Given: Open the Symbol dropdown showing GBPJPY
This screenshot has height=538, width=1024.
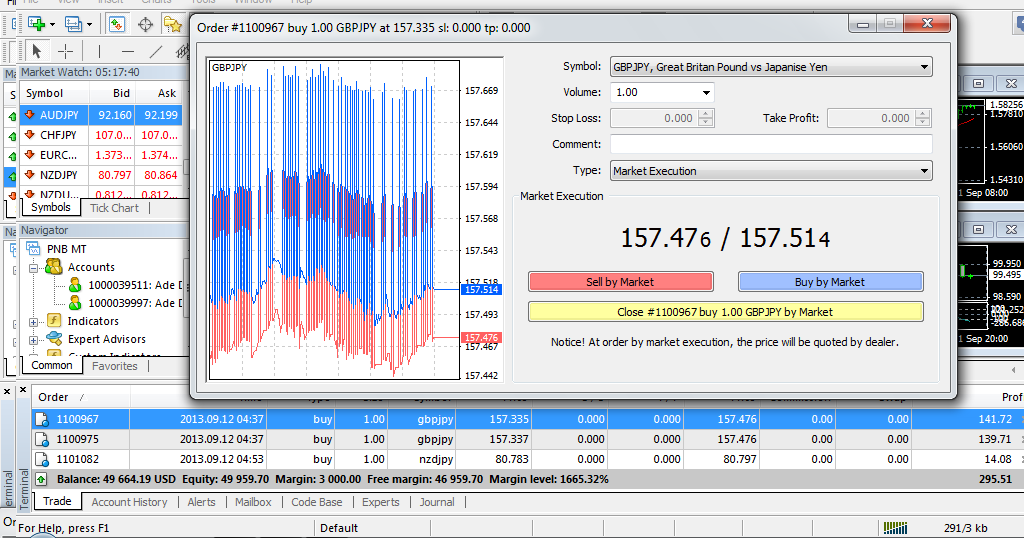Looking at the screenshot, I should (x=771, y=67).
